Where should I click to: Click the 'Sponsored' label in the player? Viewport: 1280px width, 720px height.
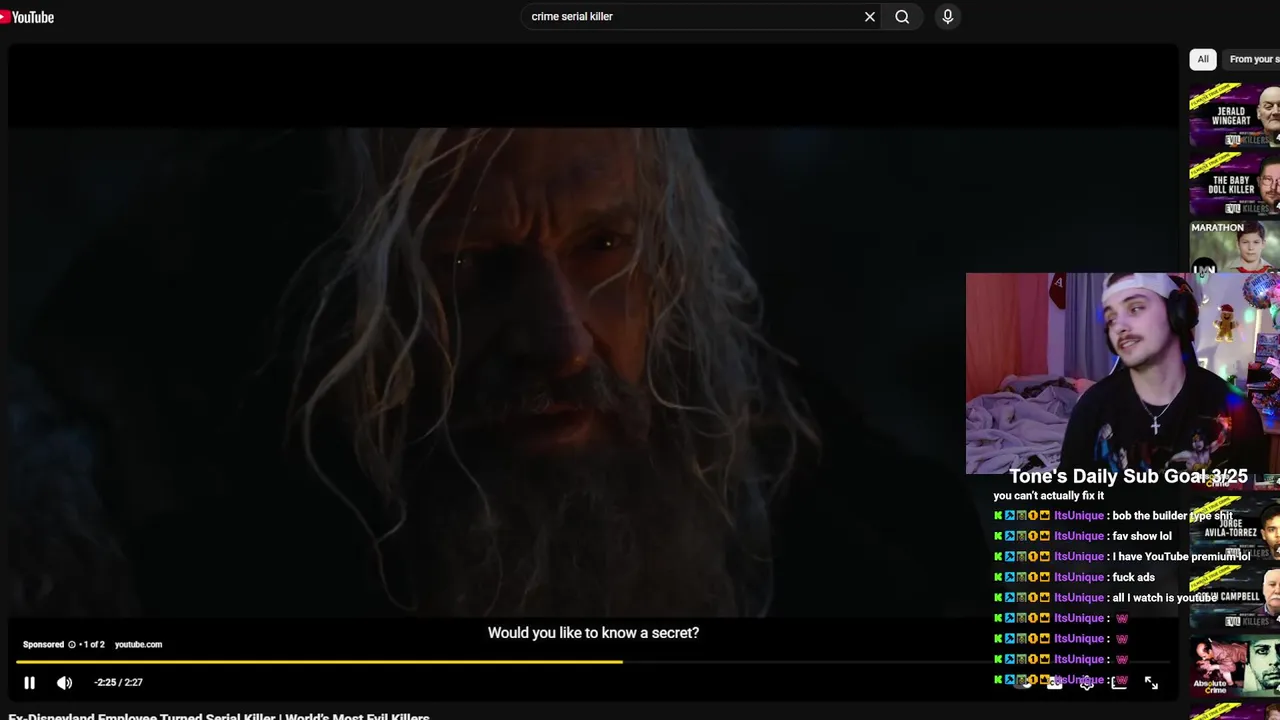[43, 645]
